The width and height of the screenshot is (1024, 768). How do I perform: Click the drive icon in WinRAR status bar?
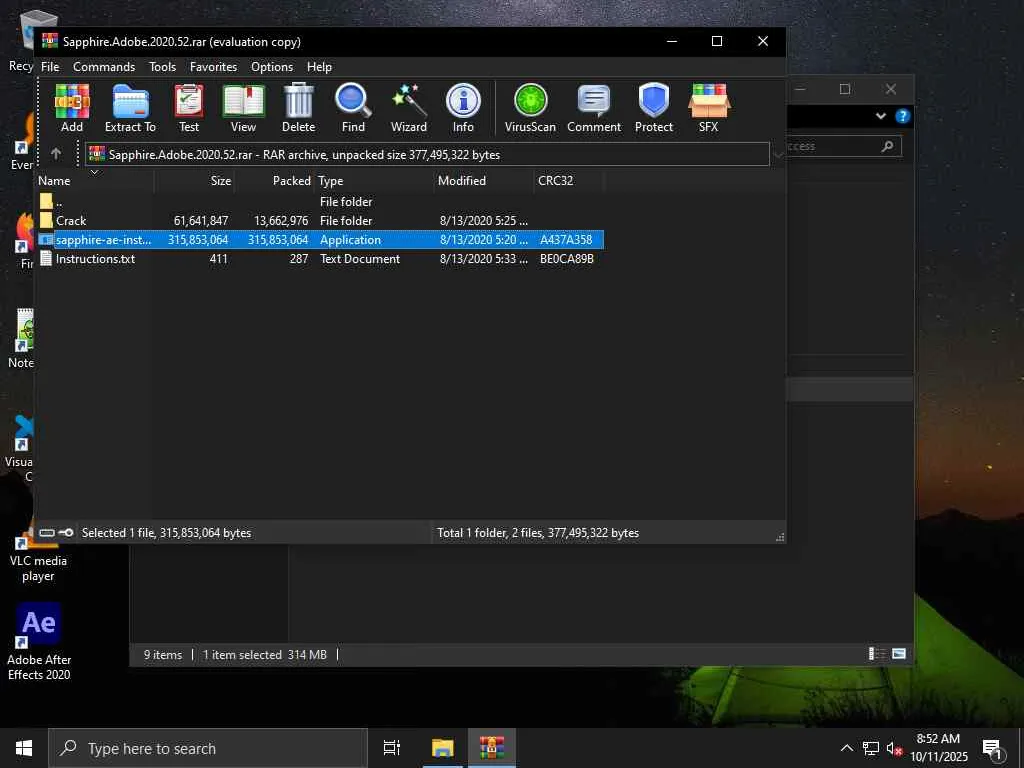click(47, 533)
